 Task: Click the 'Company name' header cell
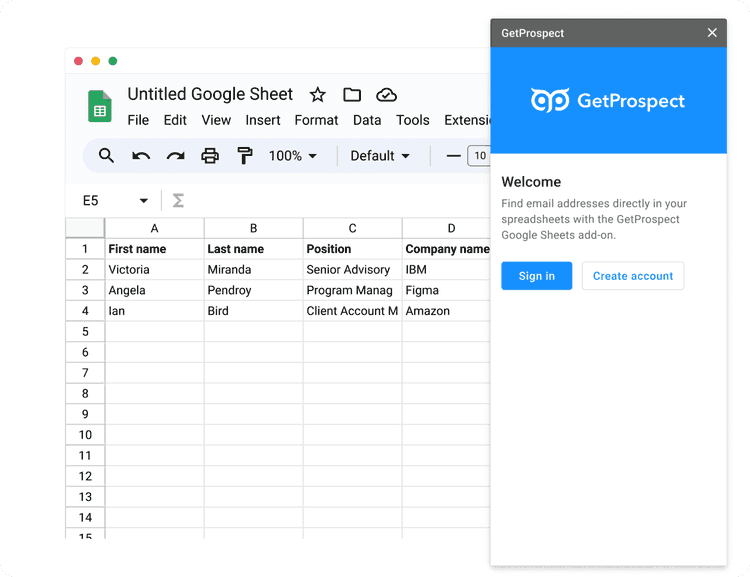click(x=446, y=249)
